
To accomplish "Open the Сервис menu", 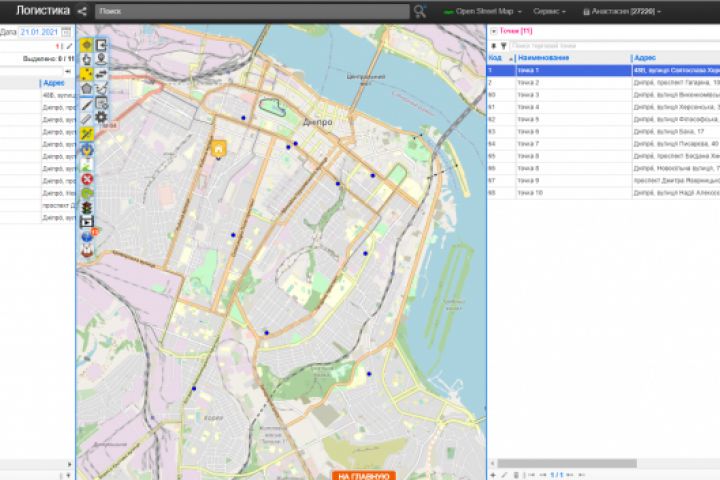I will tap(549, 11).
